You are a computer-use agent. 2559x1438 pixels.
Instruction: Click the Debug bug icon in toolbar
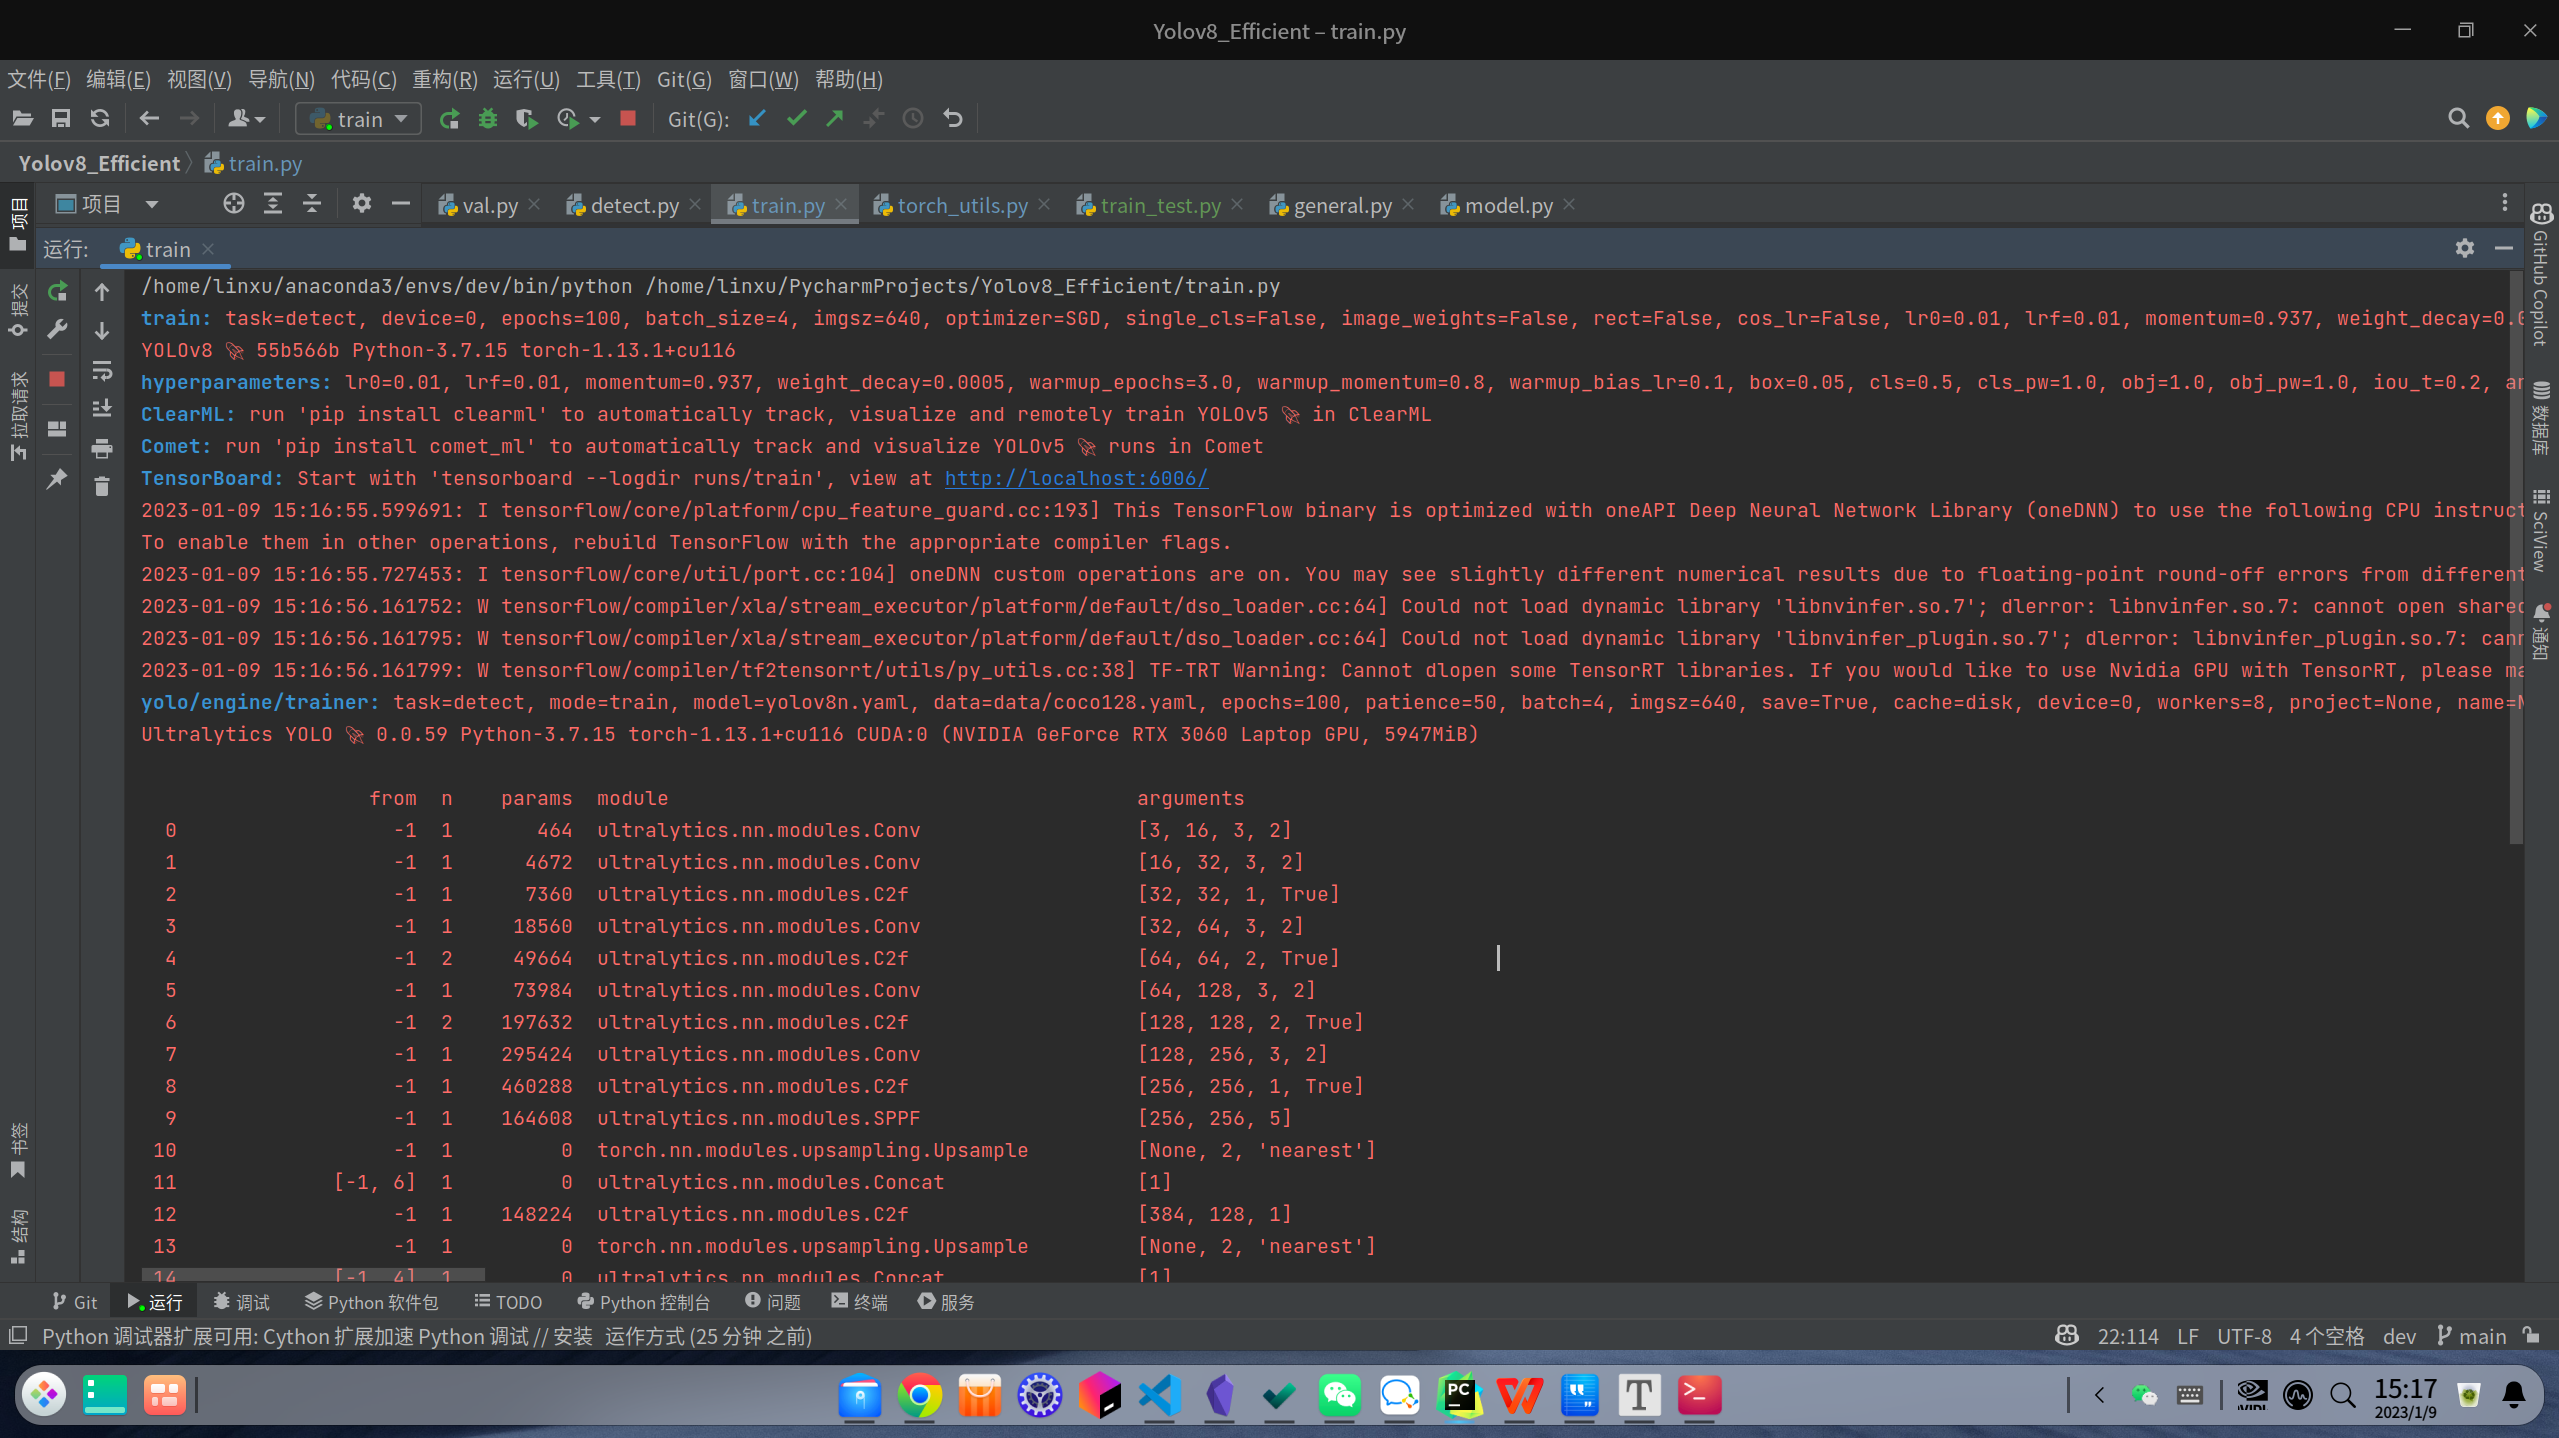click(488, 119)
